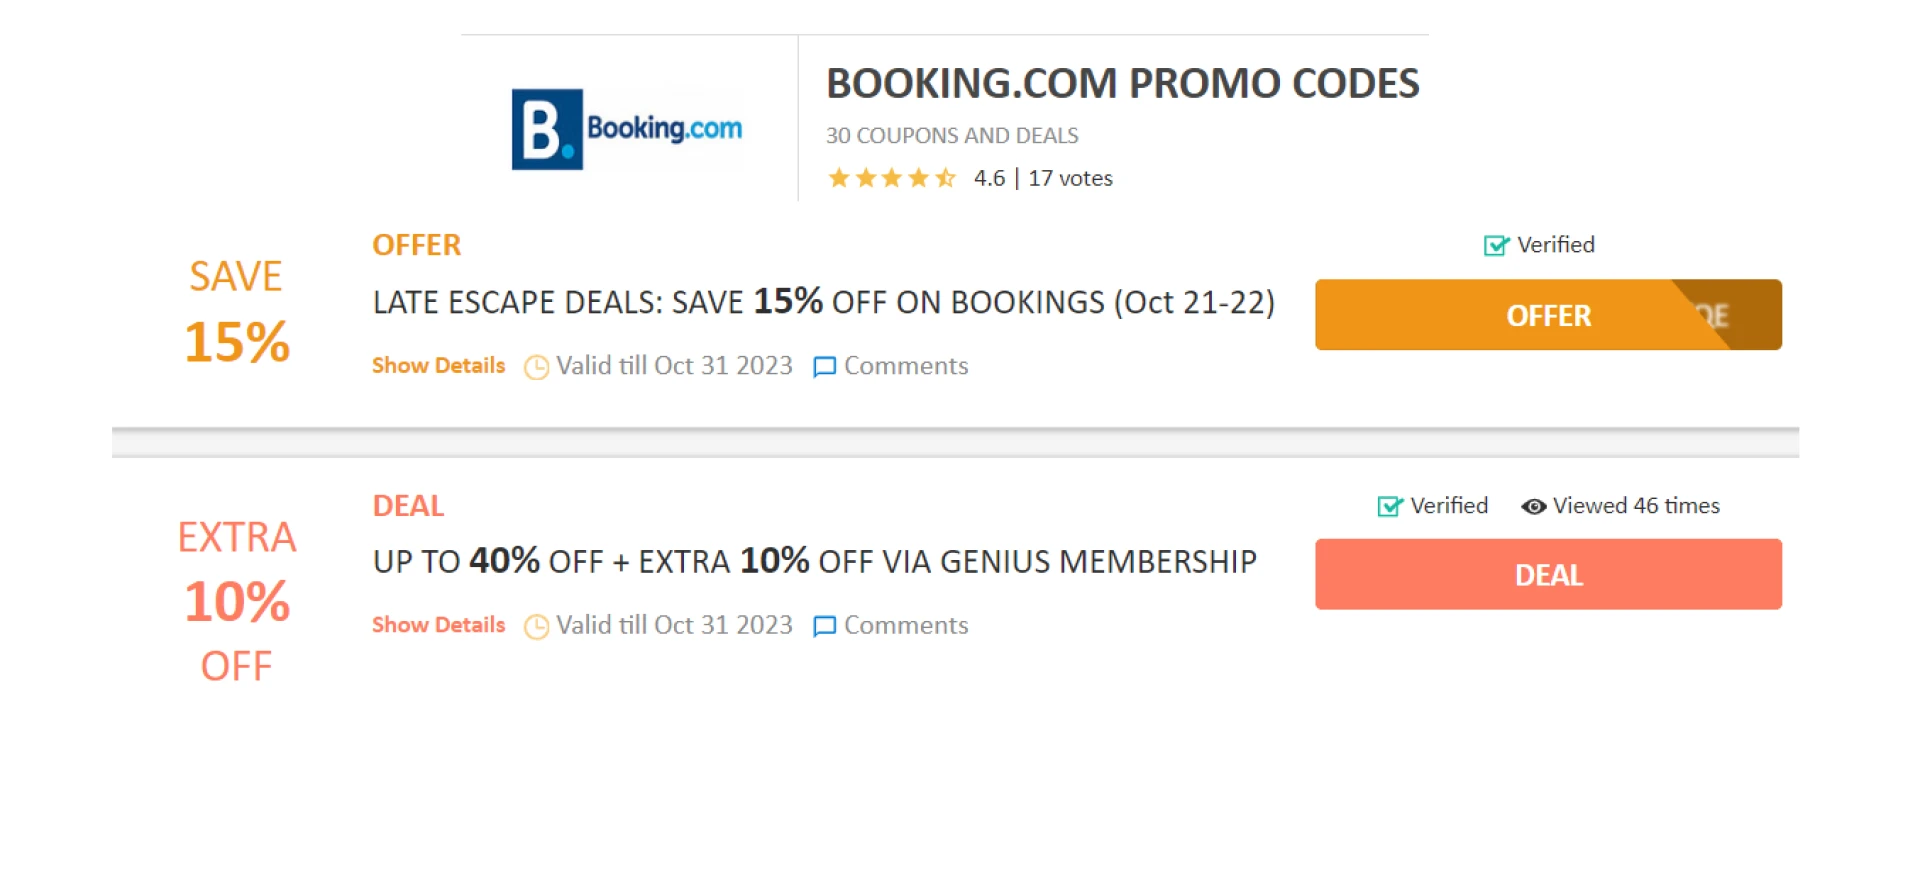
Task: Click the clock icon beside the DEAL expiry date
Action: [536, 626]
